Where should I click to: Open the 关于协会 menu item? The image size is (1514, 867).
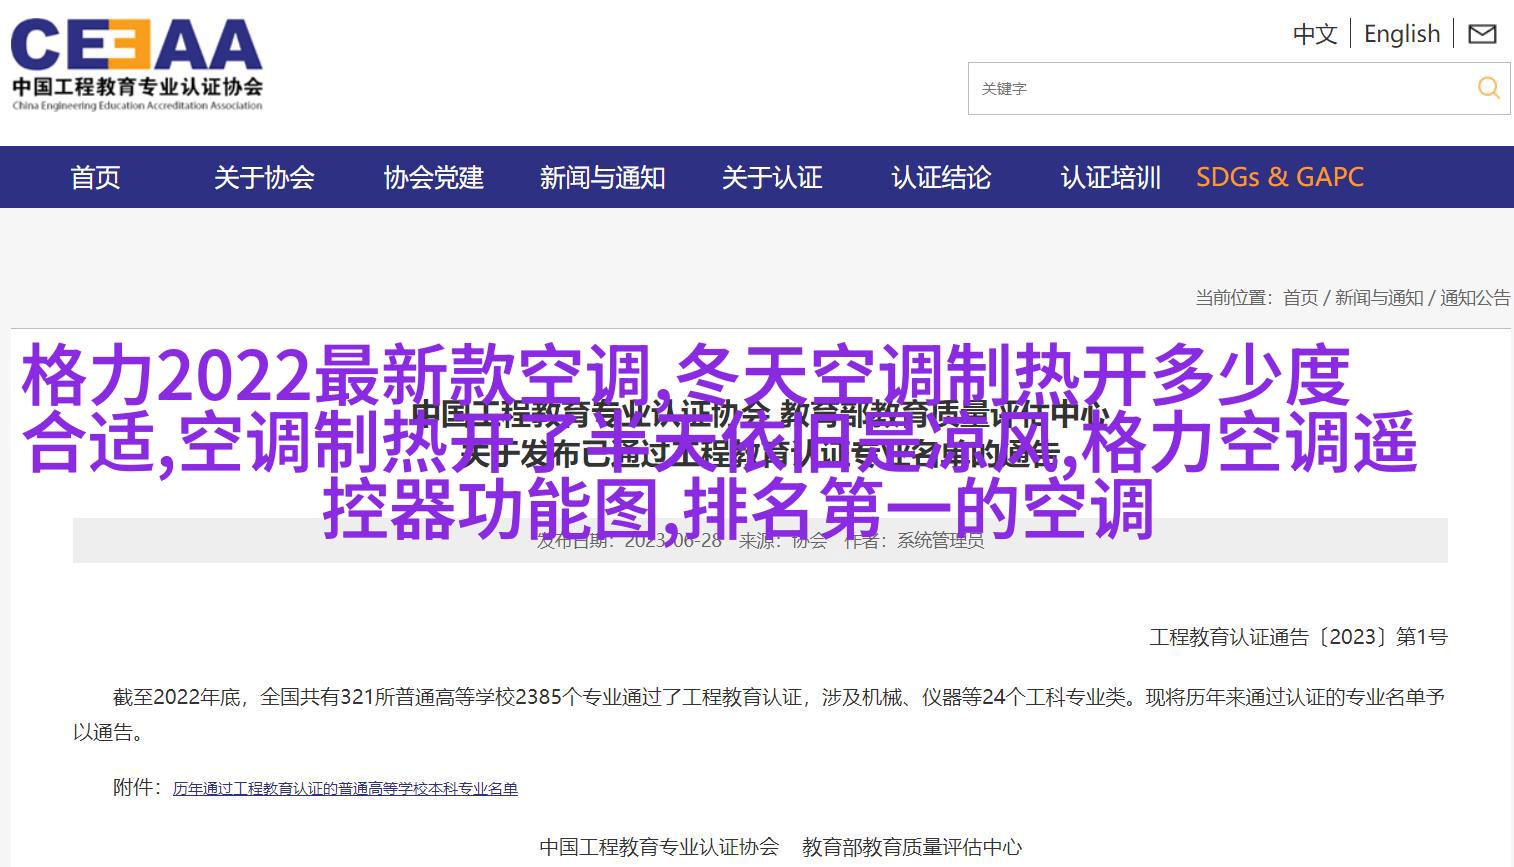(264, 178)
